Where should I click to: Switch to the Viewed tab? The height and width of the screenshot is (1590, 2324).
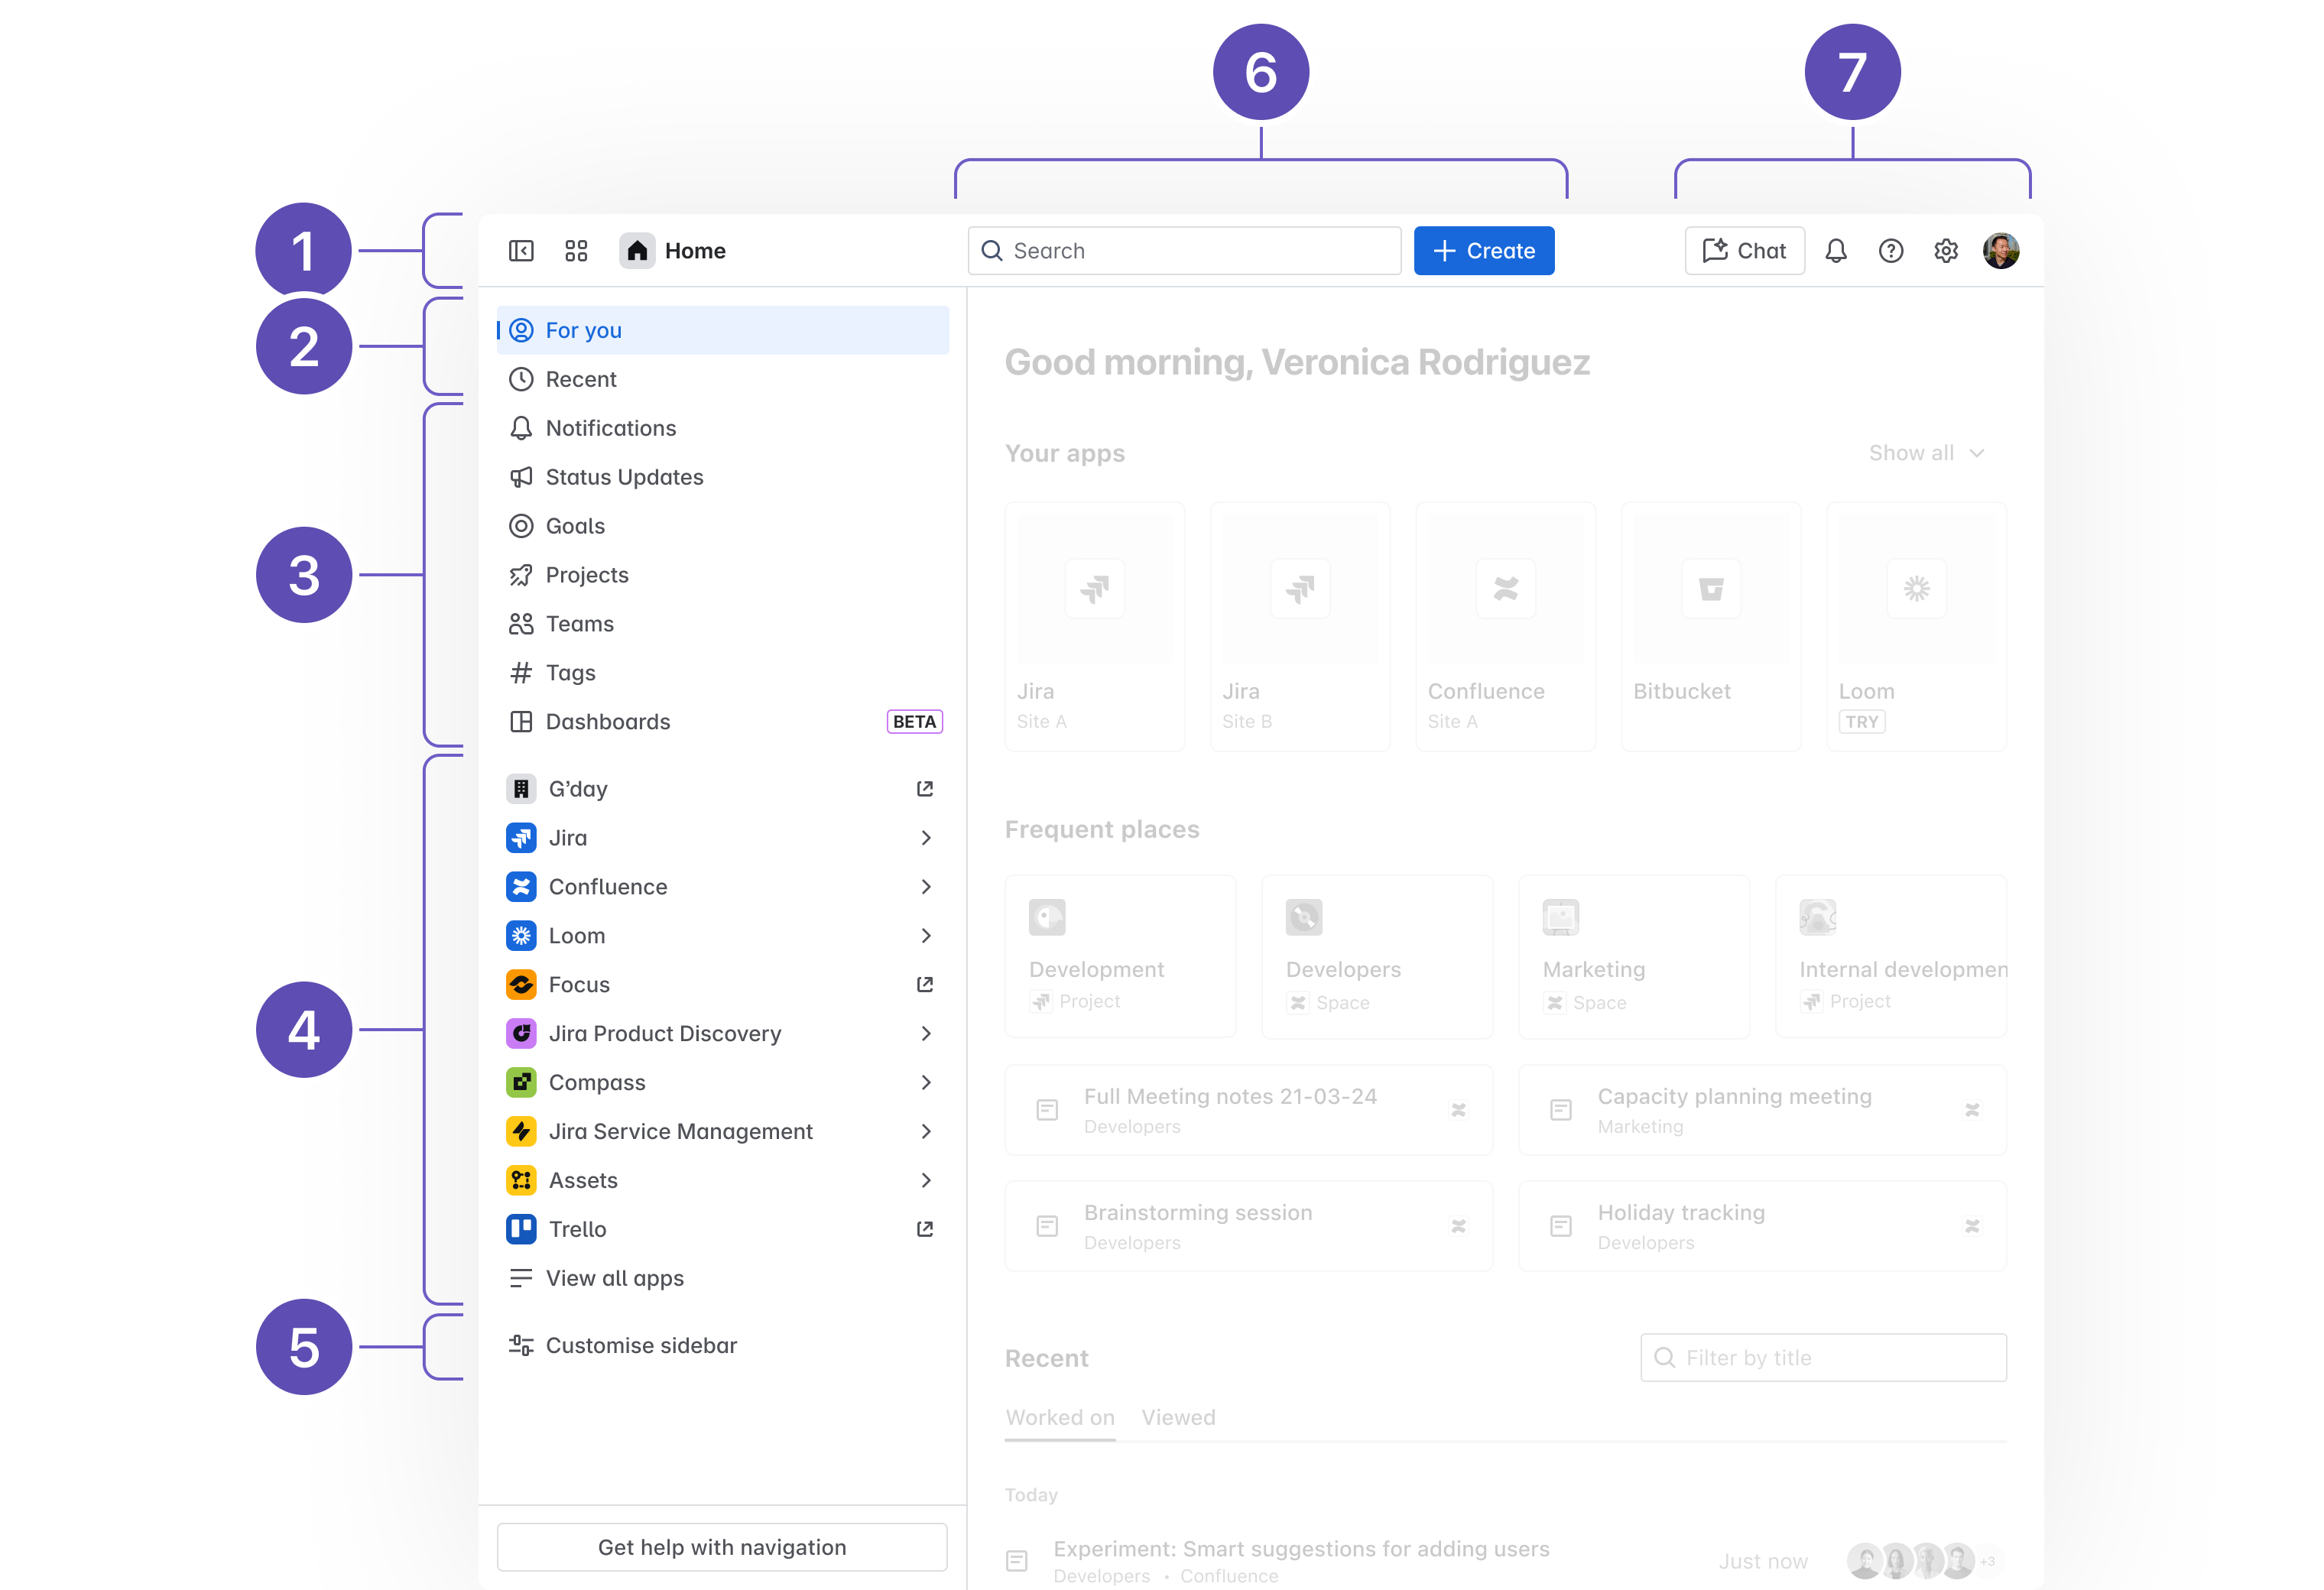[1178, 1417]
